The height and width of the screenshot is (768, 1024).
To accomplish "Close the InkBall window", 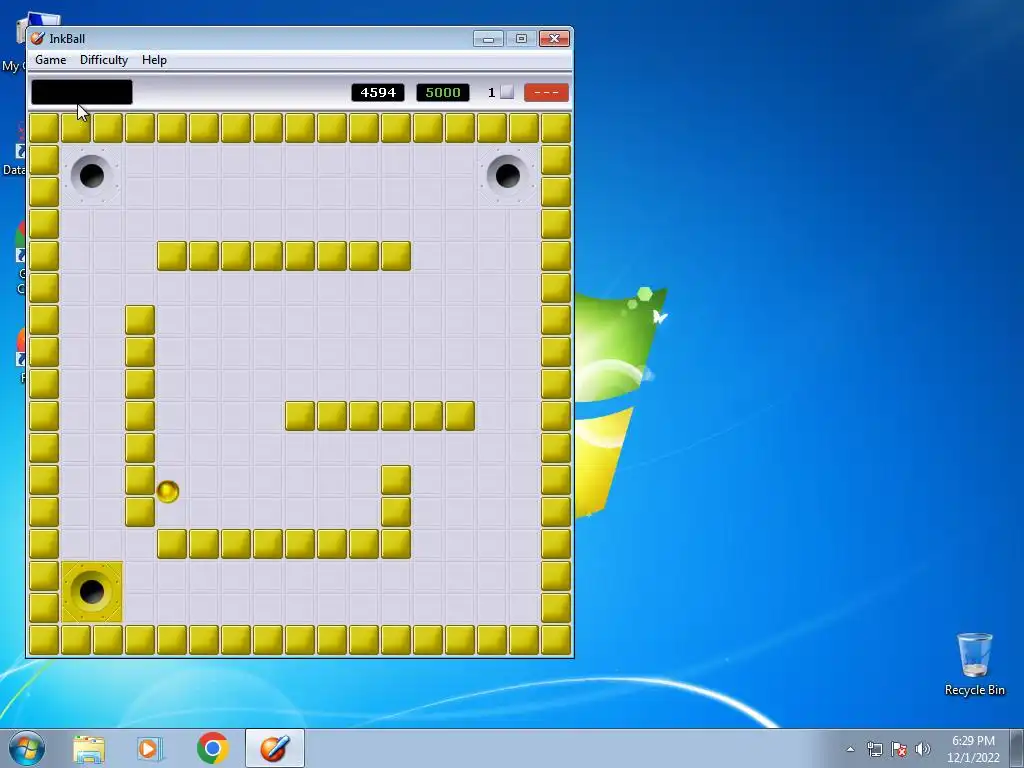I will click(x=554, y=39).
